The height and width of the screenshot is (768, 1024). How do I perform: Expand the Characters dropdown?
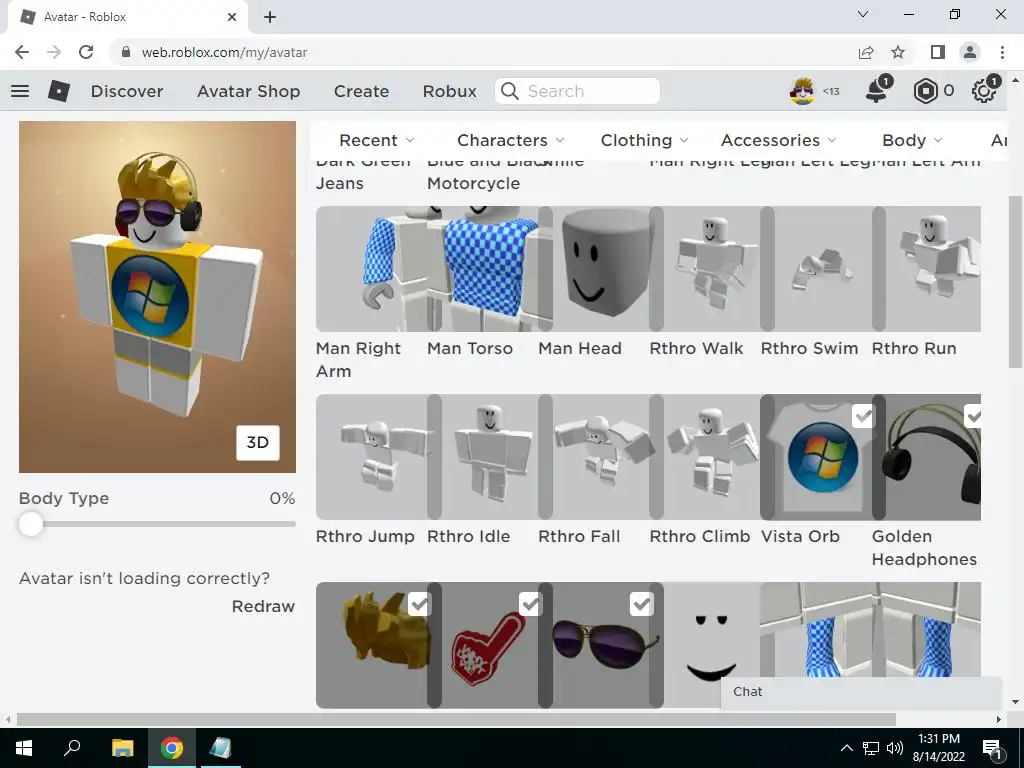coord(511,140)
